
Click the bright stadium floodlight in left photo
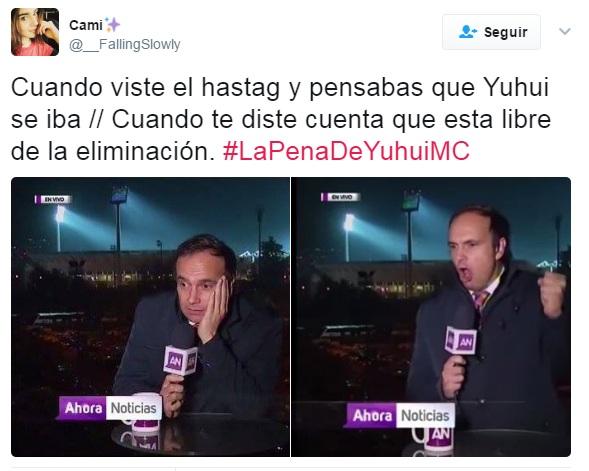click(60, 215)
